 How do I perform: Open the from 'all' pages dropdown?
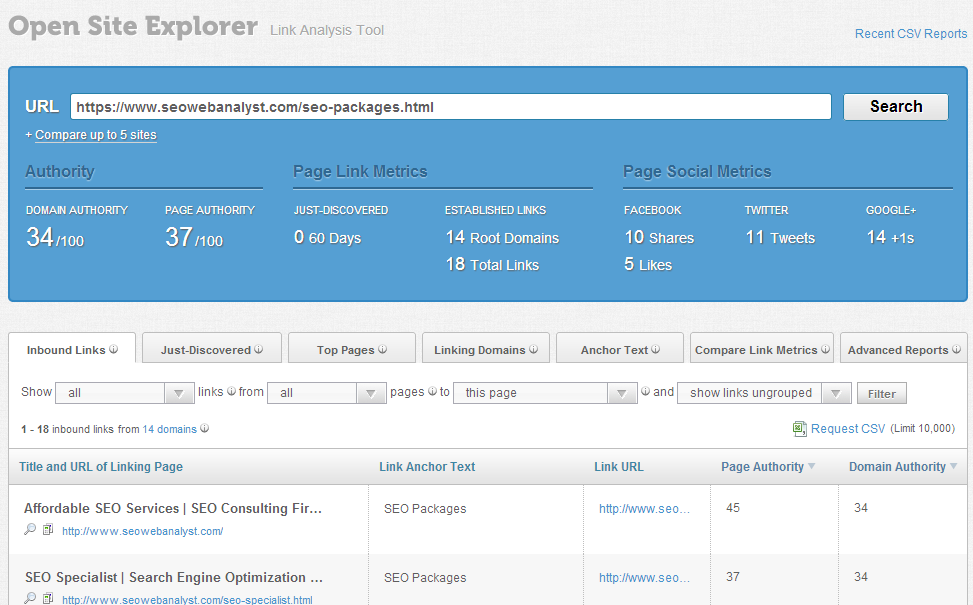[327, 393]
